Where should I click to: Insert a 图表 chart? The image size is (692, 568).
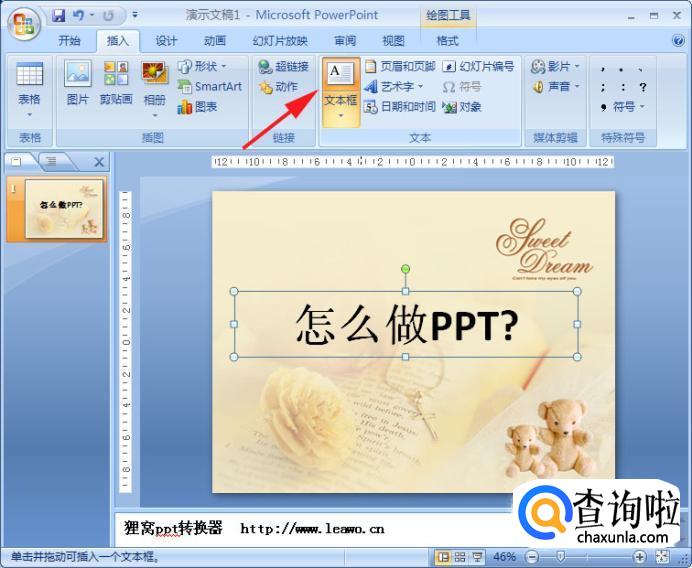point(197,106)
